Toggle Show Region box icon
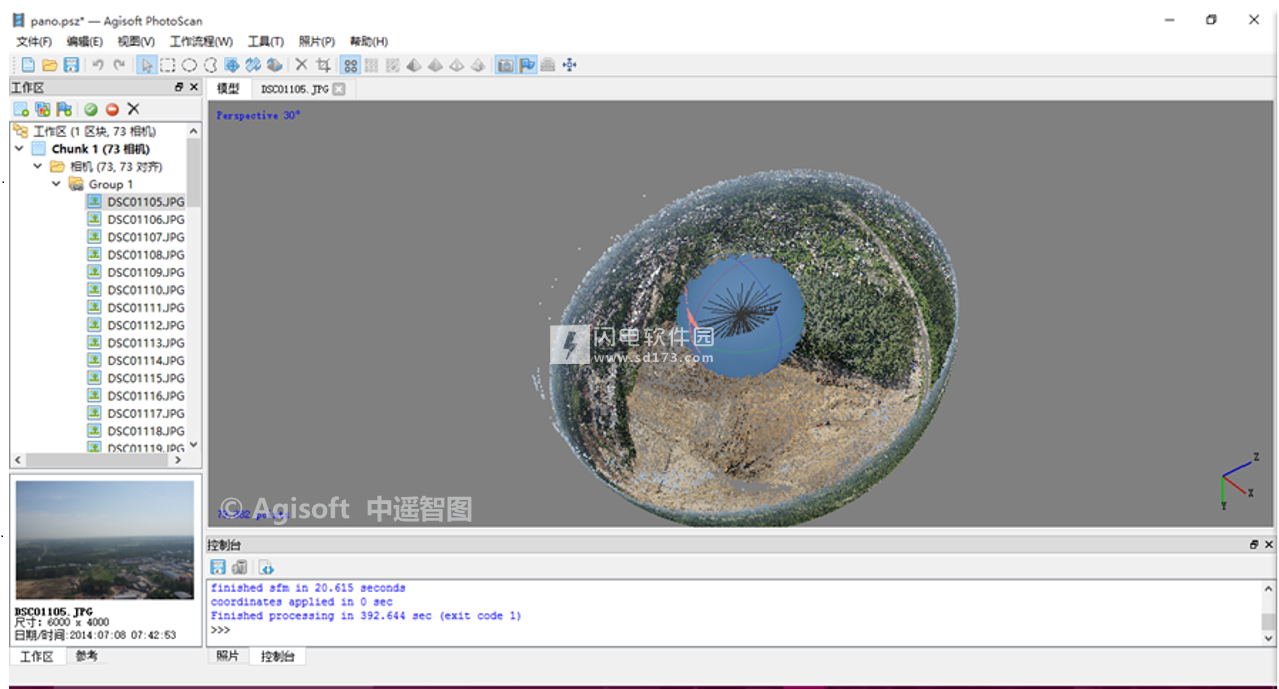Screen dimensions: 1279x689 [548, 65]
